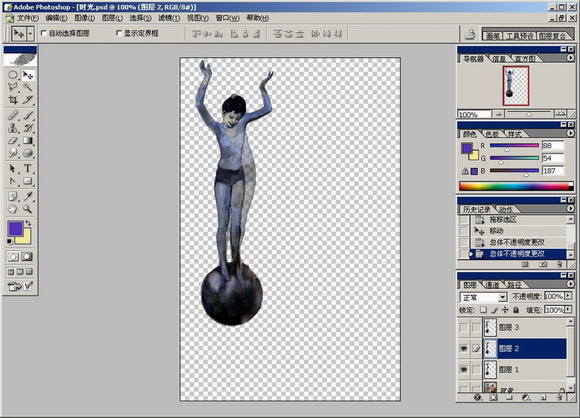Click the B value input field
Viewport: 580px width, 418px height.
(553, 171)
